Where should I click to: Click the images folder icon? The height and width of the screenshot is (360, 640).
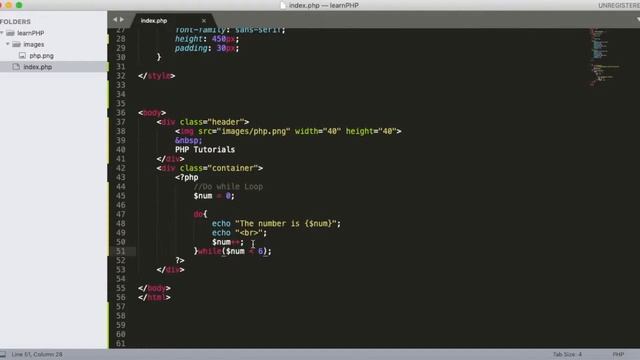click(16, 44)
